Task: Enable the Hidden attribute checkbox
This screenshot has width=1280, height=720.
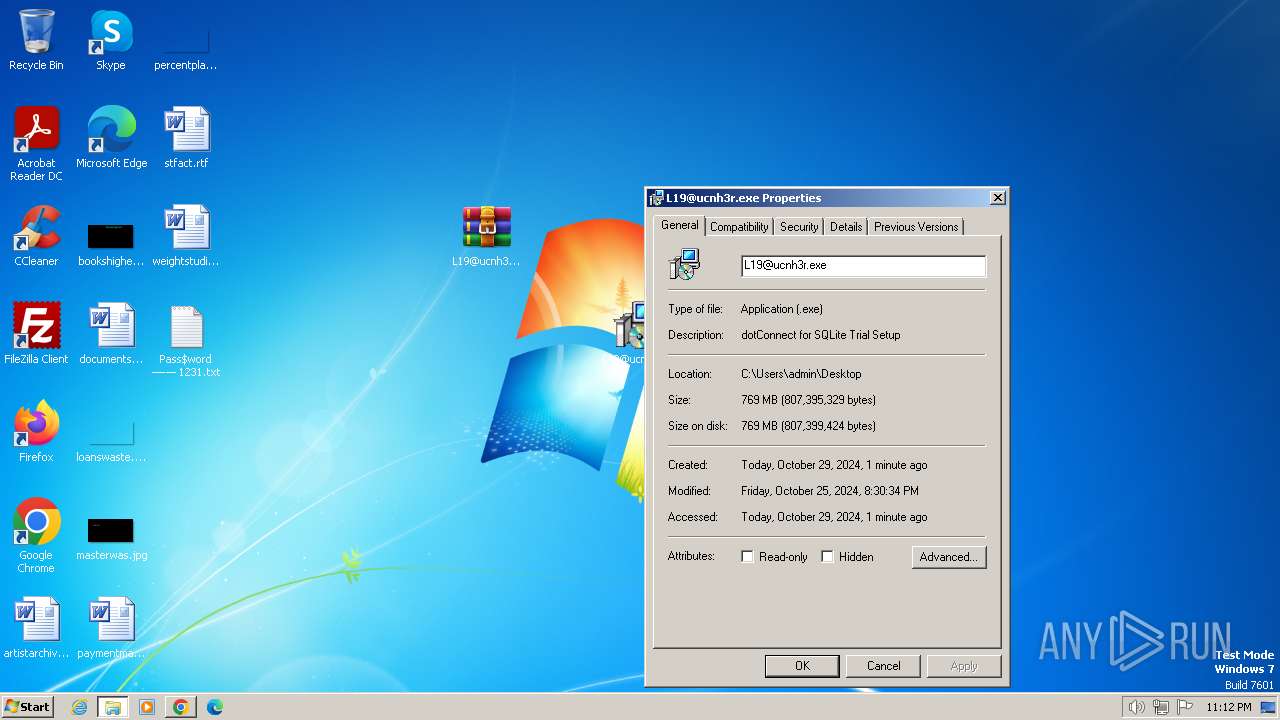Action: [x=827, y=557]
